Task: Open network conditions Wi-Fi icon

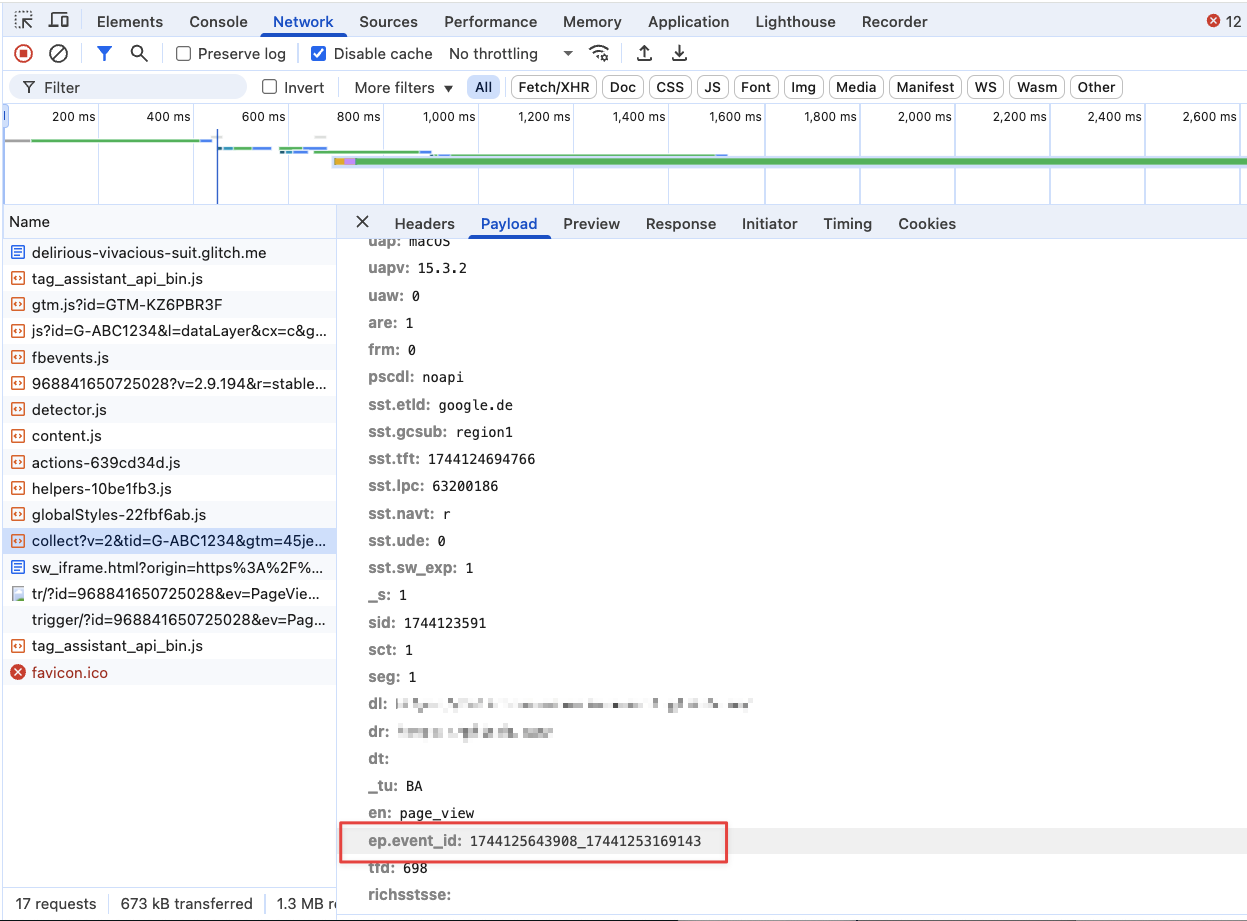Action: tap(599, 54)
